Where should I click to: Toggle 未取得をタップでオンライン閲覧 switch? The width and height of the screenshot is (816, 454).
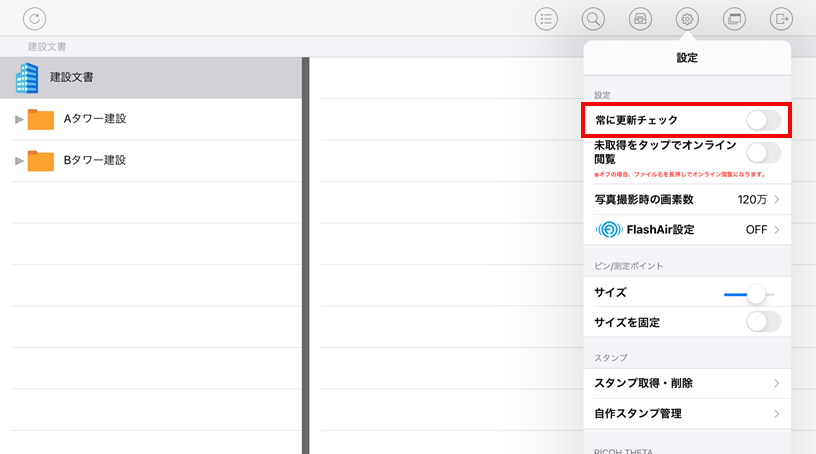click(x=763, y=153)
